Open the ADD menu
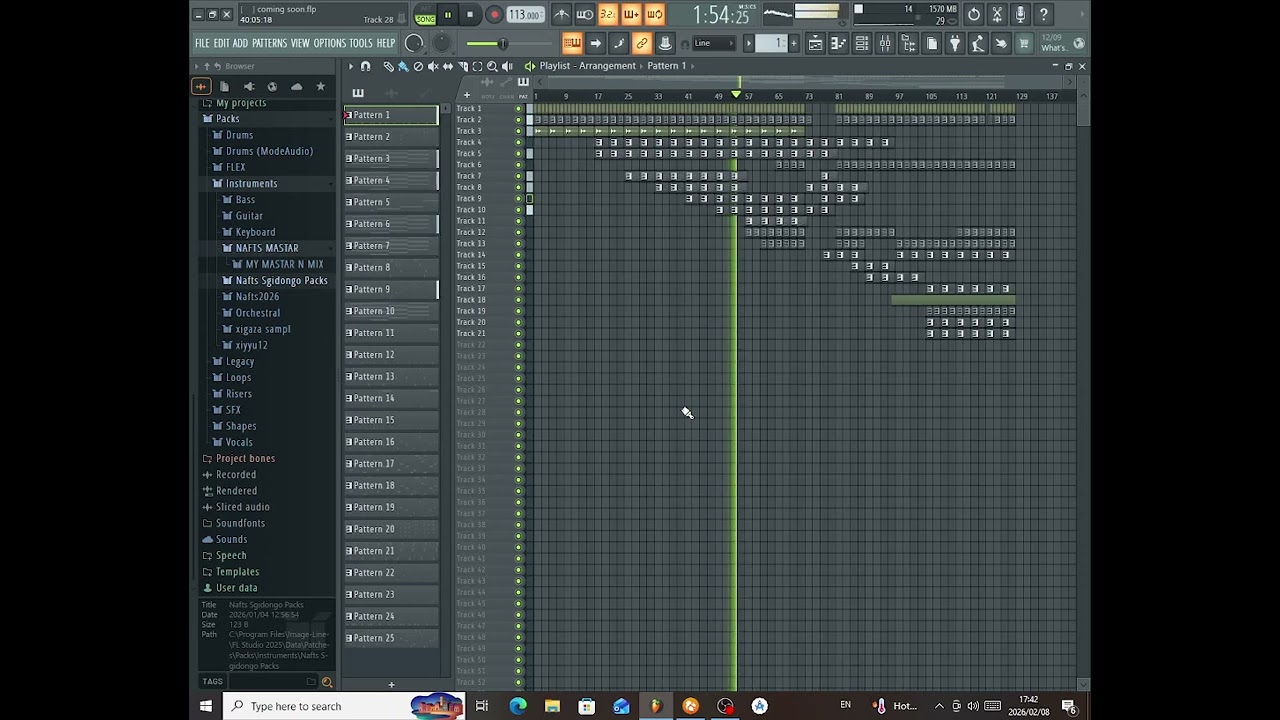This screenshot has width=1280, height=720. (x=240, y=43)
